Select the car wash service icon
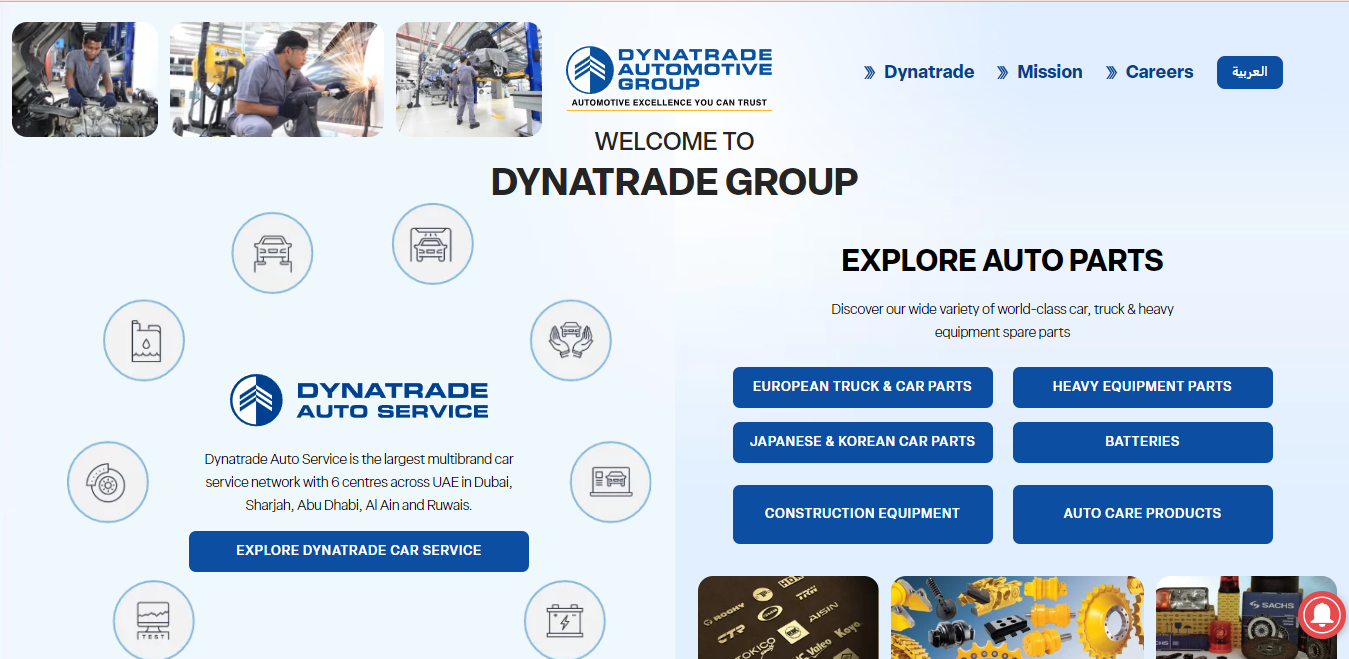The height and width of the screenshot is (659, 1349). (x=432, y=244)
